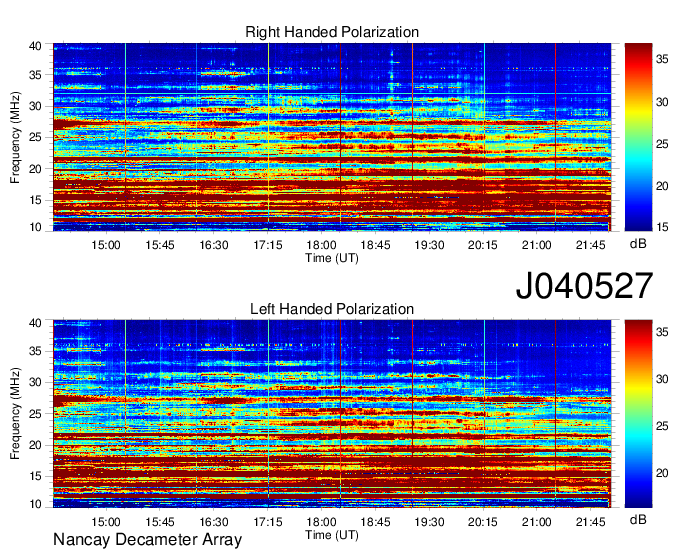680x552 pixels.
Task: Click the 'Frequency (MHz)' label of top plot
Action: click(15, 137)
